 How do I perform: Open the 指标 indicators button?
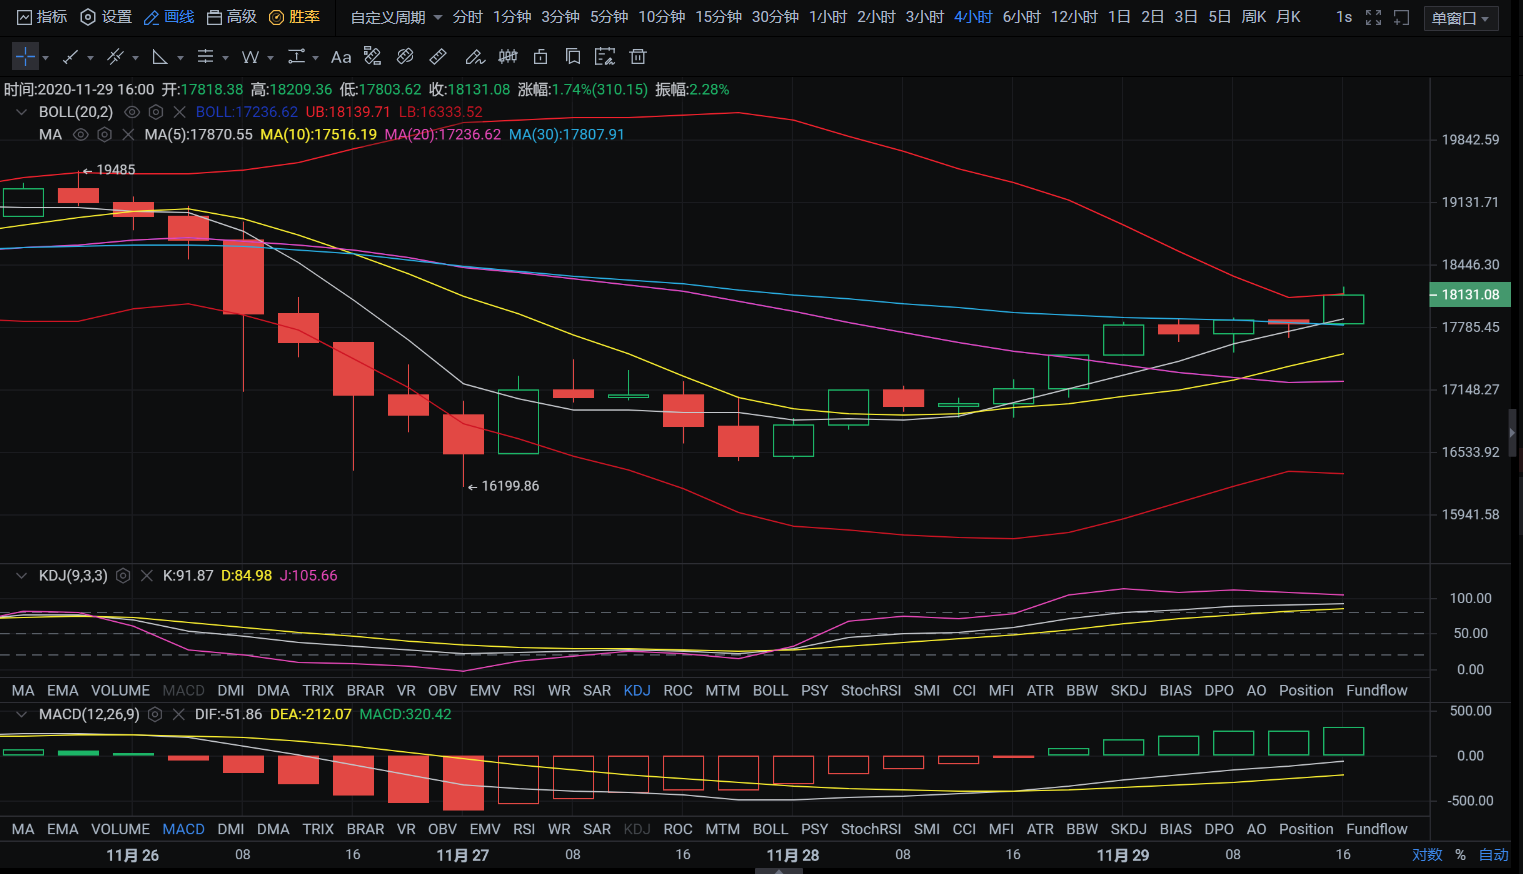coord(42,17)
